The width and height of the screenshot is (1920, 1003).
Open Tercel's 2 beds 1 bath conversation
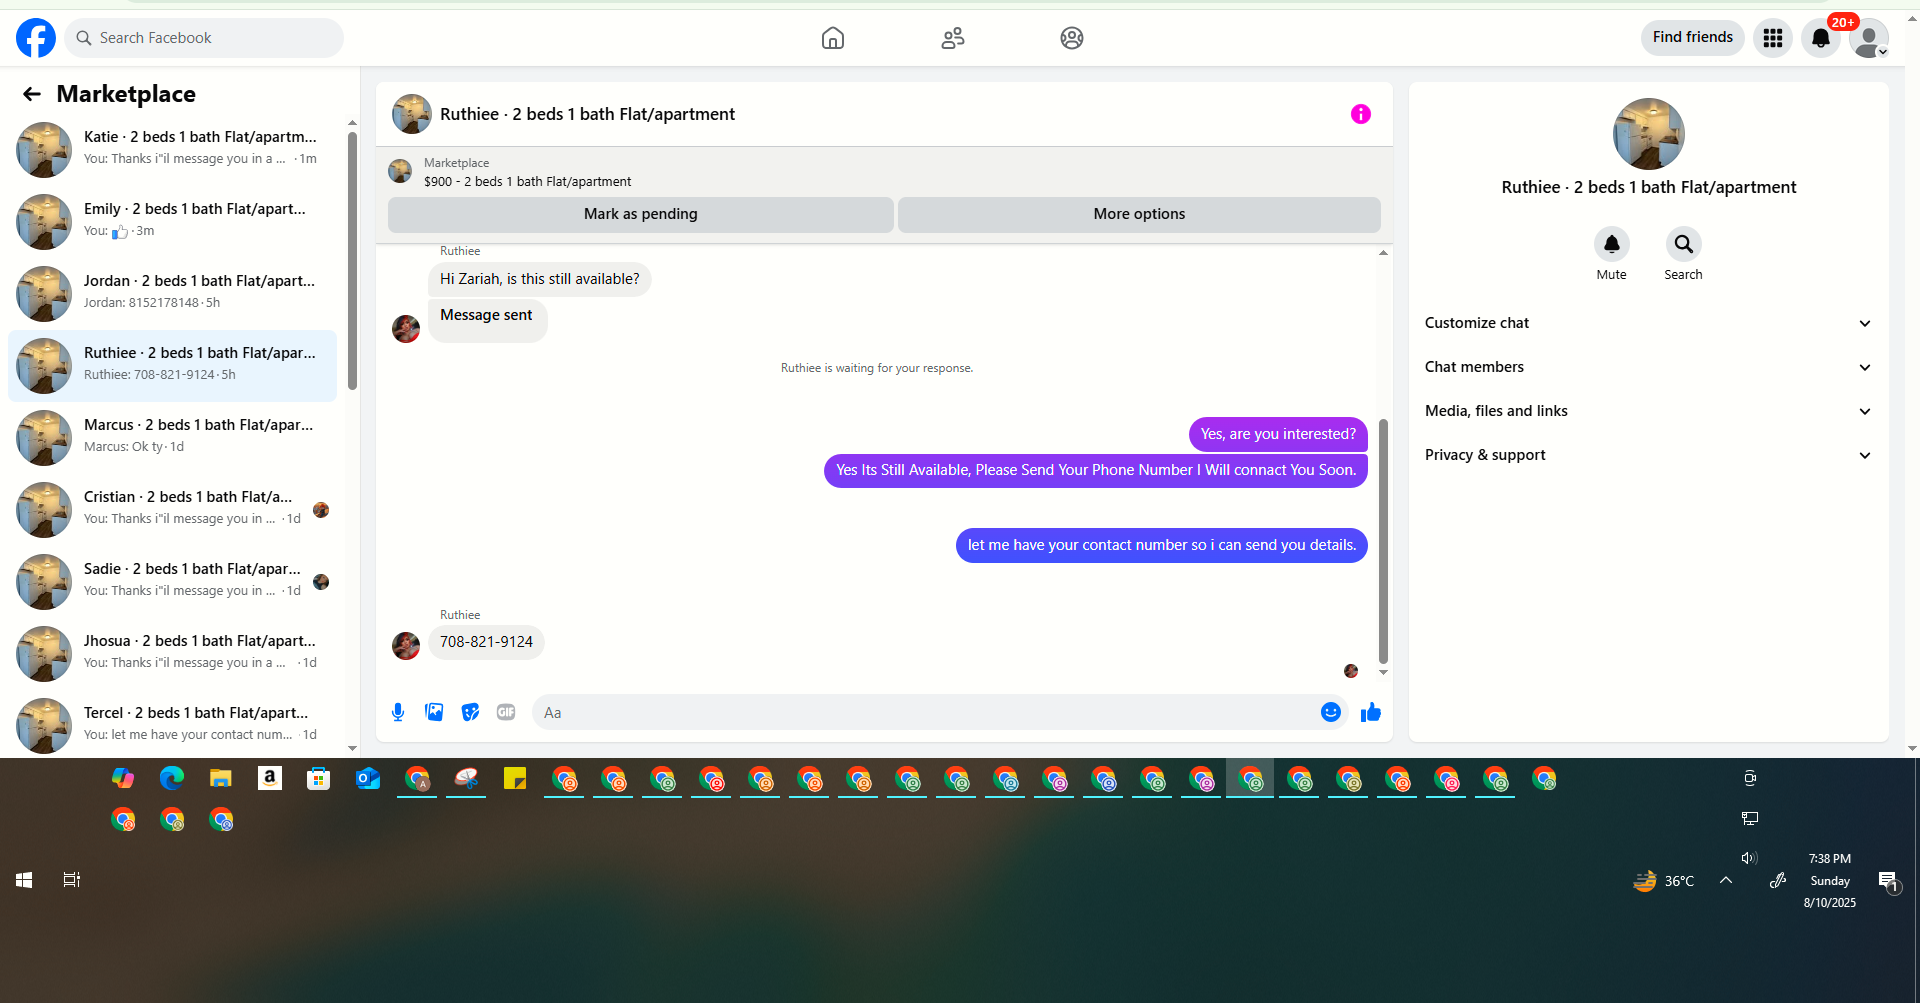[172, 726]
